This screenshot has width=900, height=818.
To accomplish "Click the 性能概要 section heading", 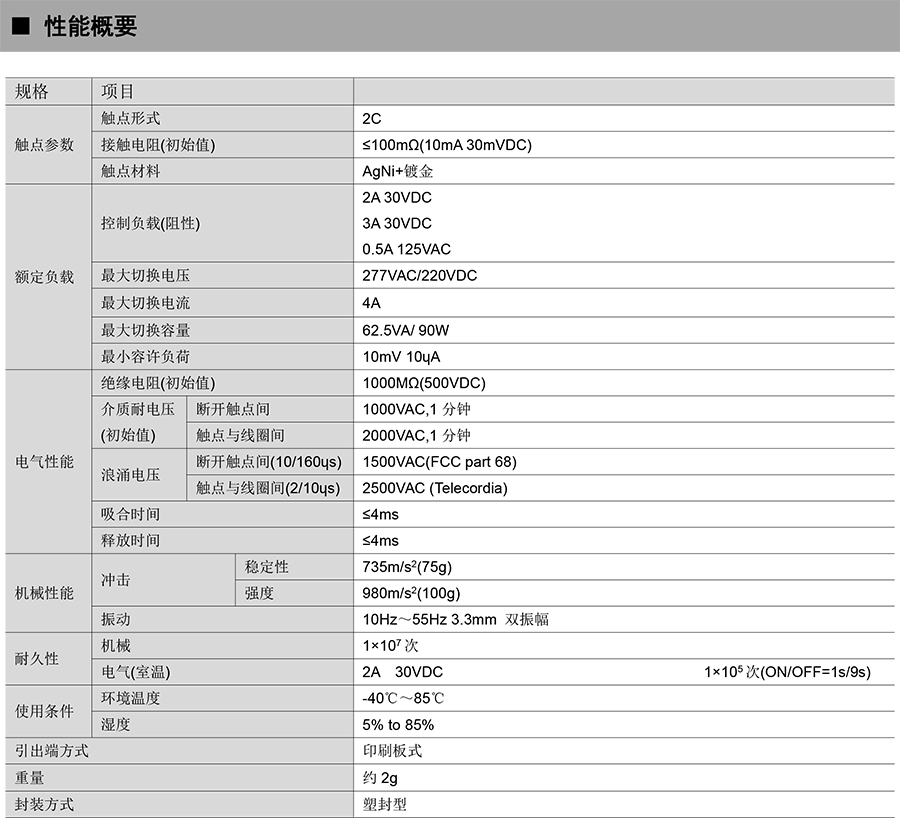I will 90,28.
